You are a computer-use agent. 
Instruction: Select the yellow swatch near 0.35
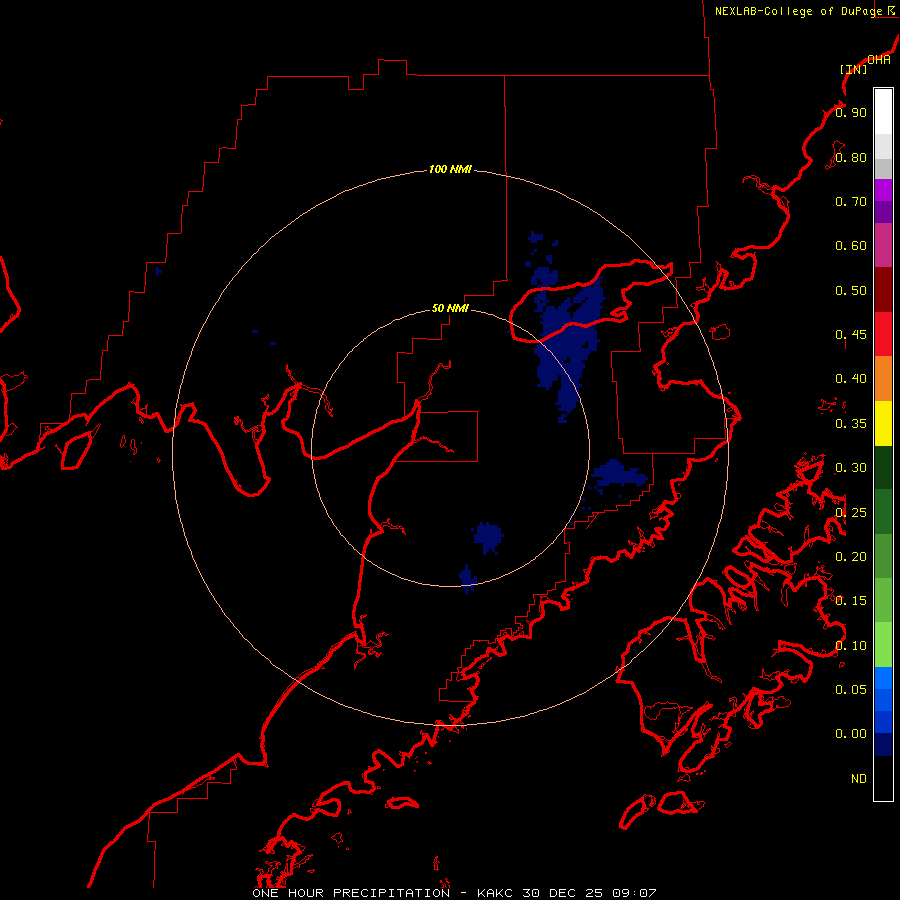tap(883, 423)
